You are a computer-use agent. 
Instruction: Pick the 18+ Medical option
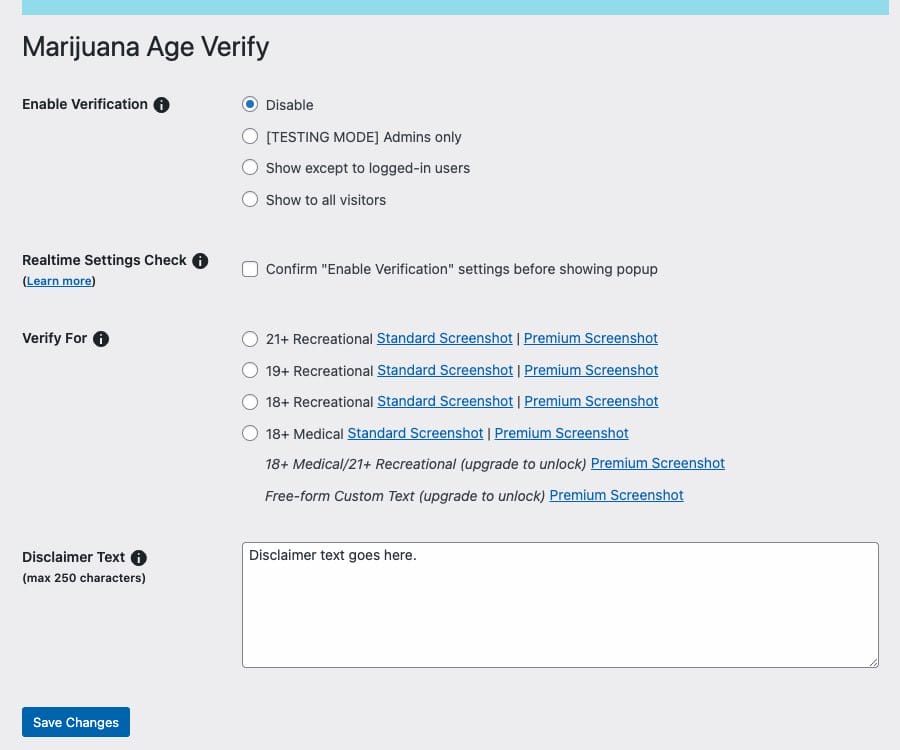tap(250, 433)
